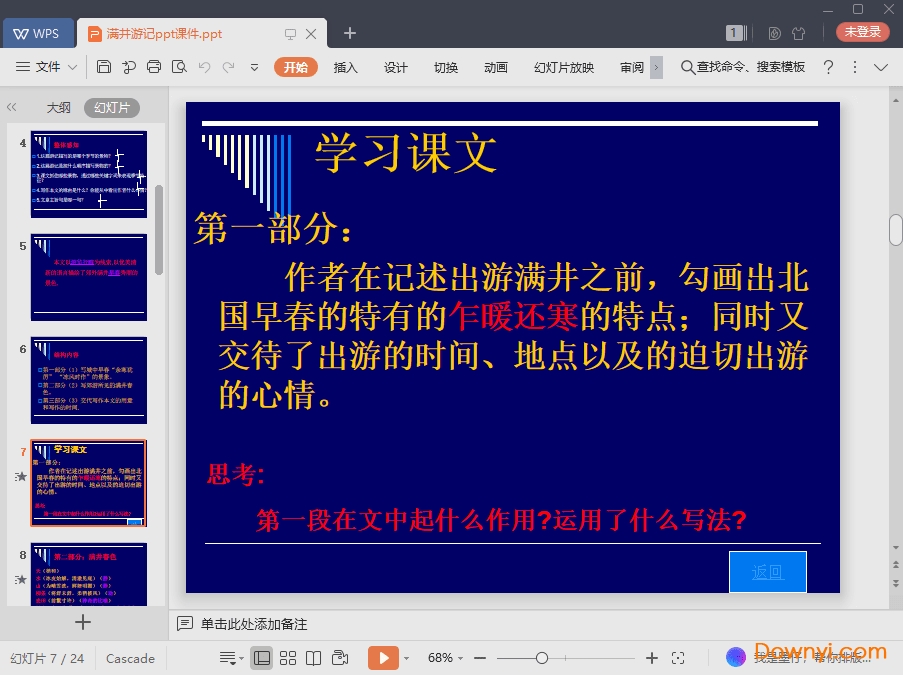Switch to slide sorter view icon

(287, 658)
